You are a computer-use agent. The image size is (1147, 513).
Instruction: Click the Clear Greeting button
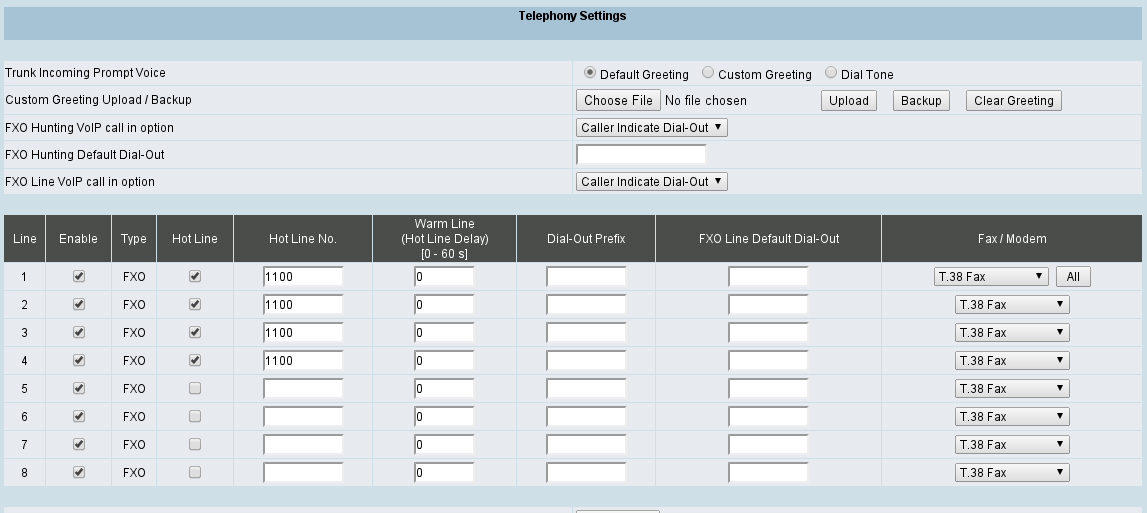tap(1013, 101)
